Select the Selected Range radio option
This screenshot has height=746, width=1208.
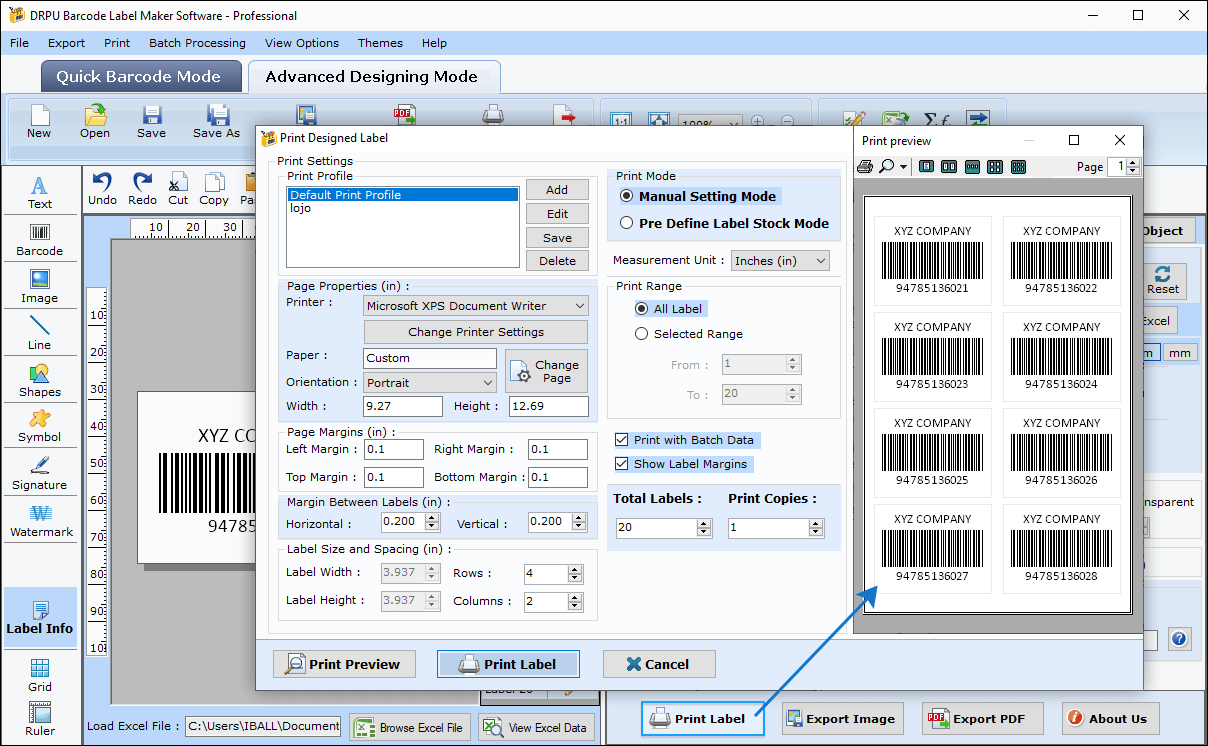coord(641,334)
